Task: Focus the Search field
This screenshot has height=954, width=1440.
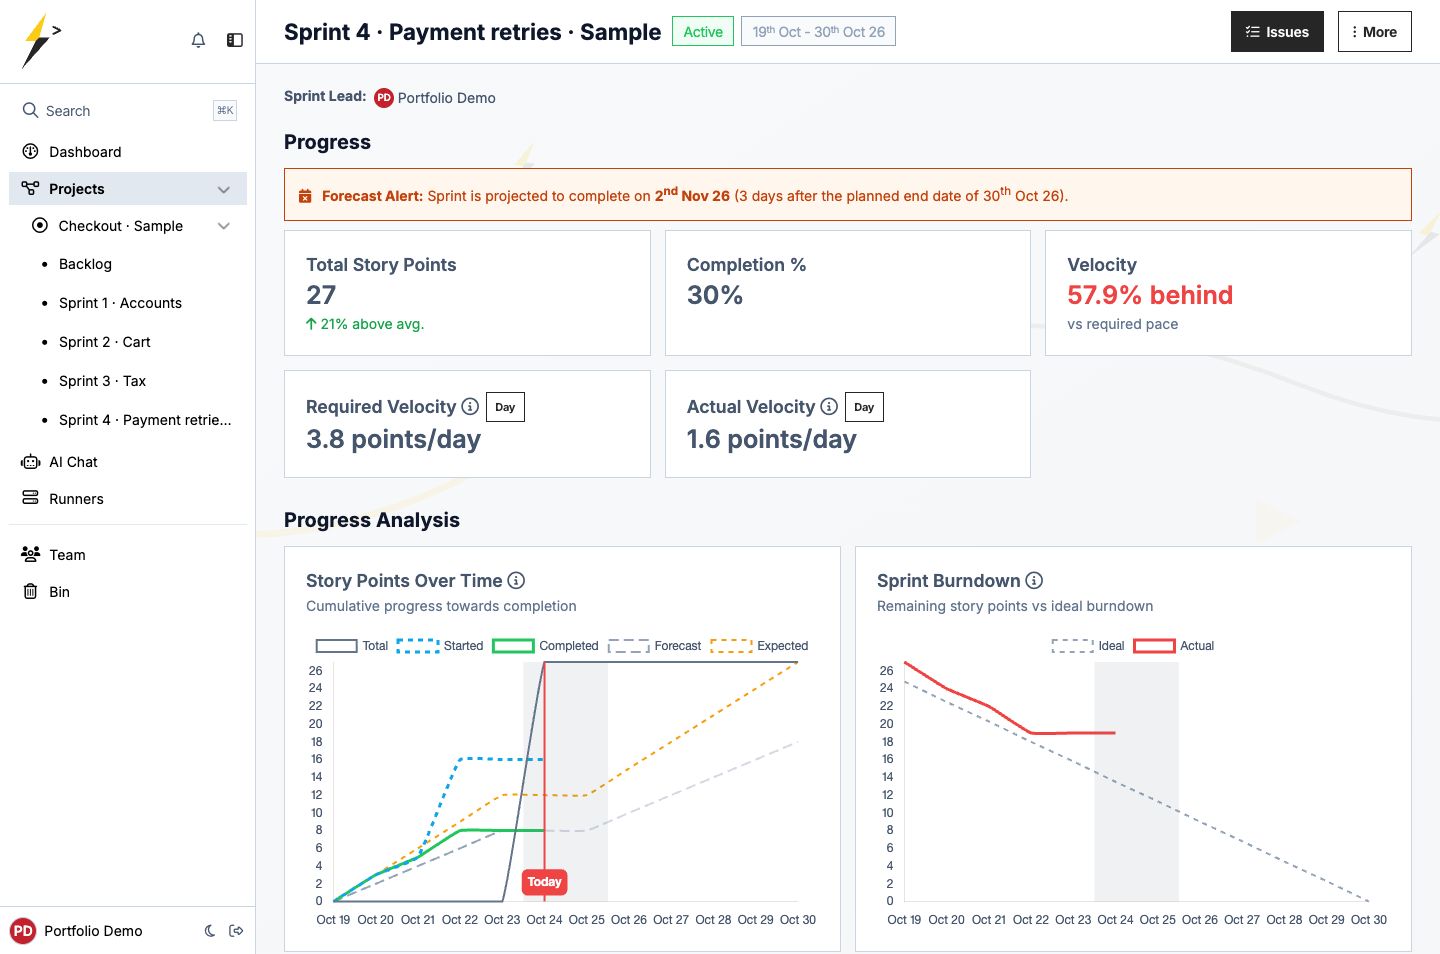Action: (x=128, y=111)
